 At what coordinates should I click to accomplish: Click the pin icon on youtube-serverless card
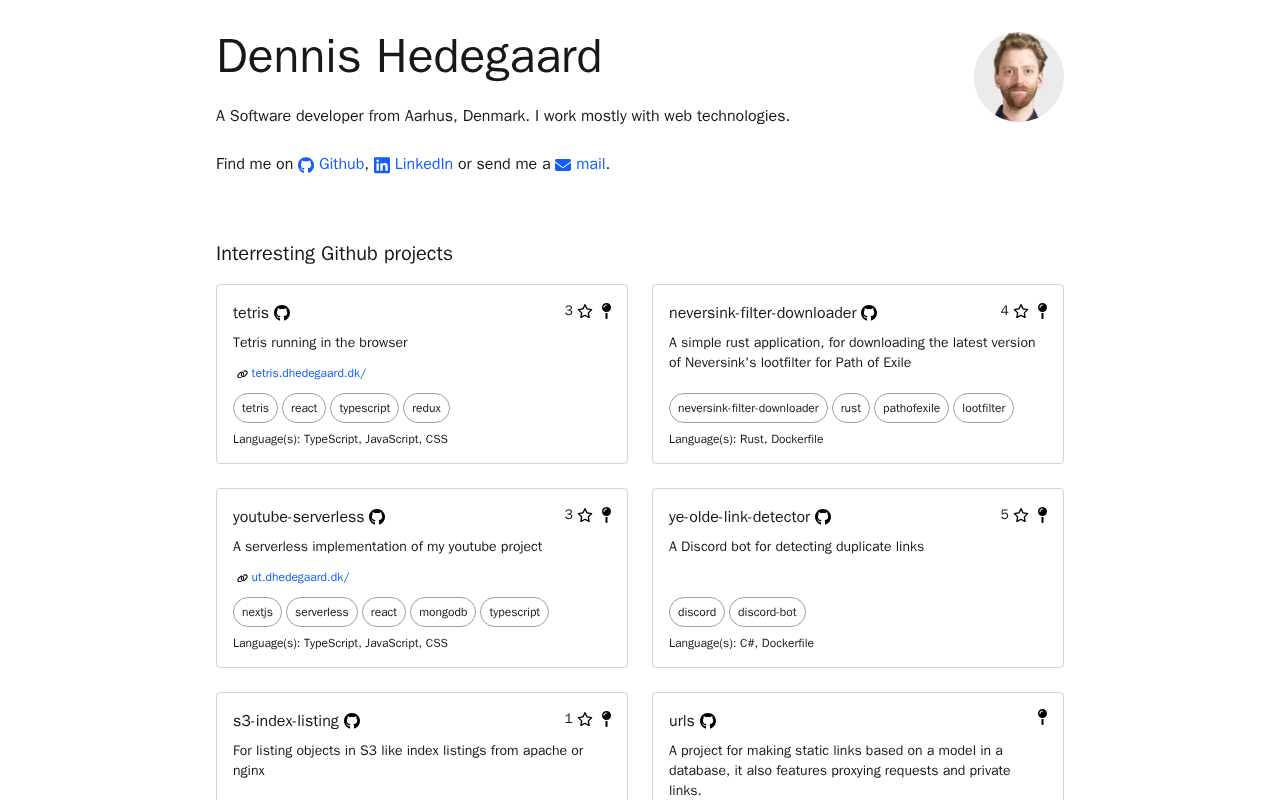[606, 515]
